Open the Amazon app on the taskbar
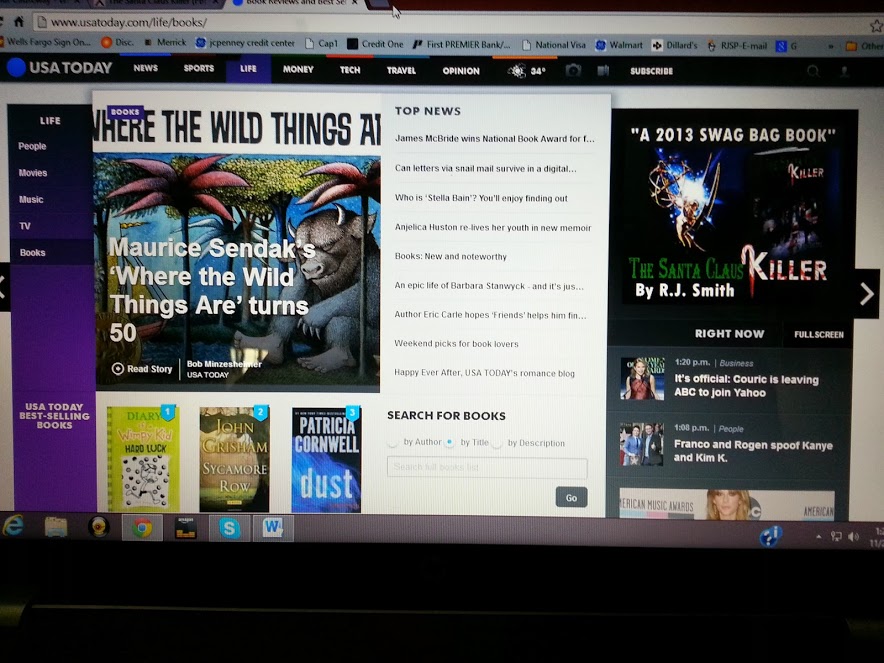This screenshot has width=884, height=663. click(185, 528)
